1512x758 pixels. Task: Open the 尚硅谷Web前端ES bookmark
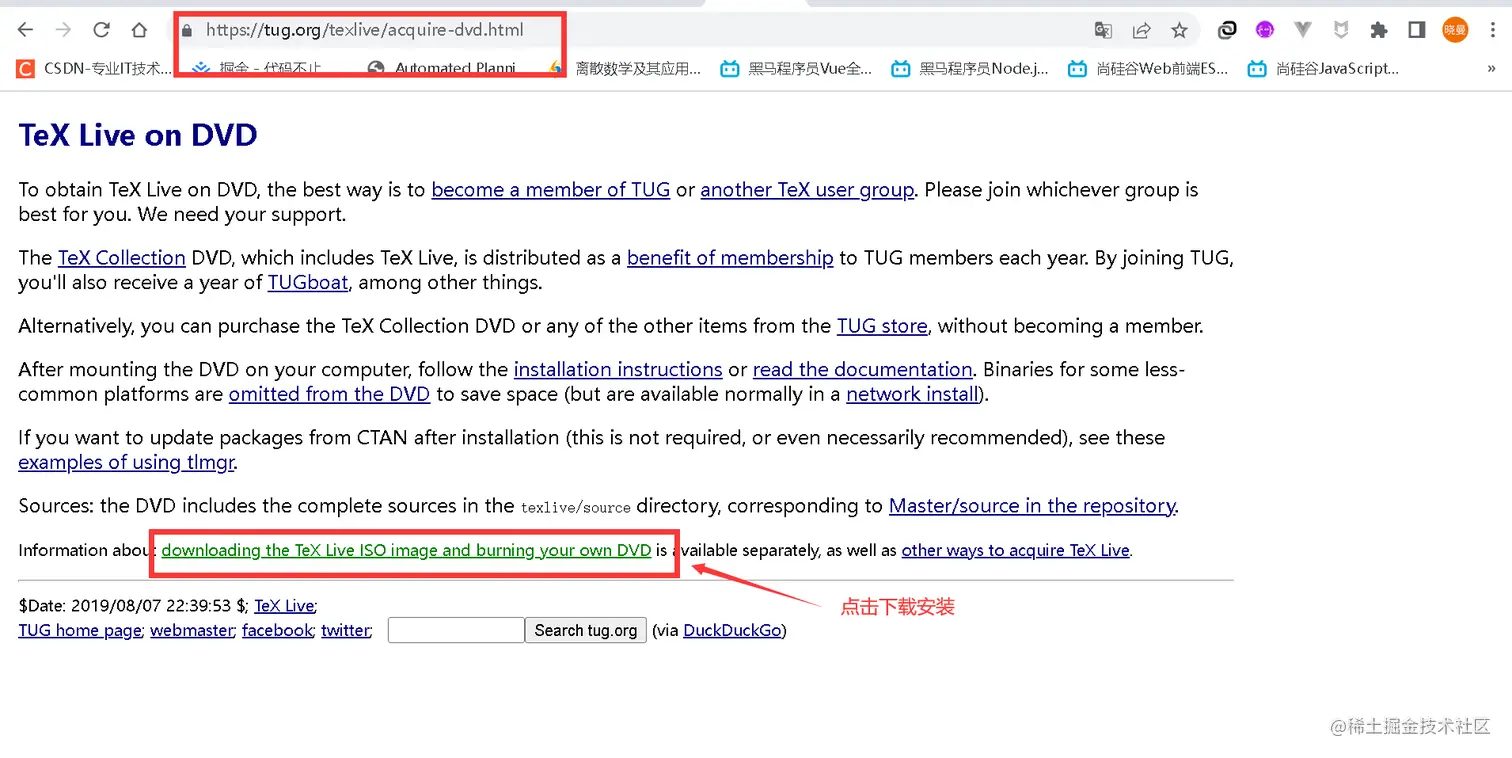[x=1148, y=69]
